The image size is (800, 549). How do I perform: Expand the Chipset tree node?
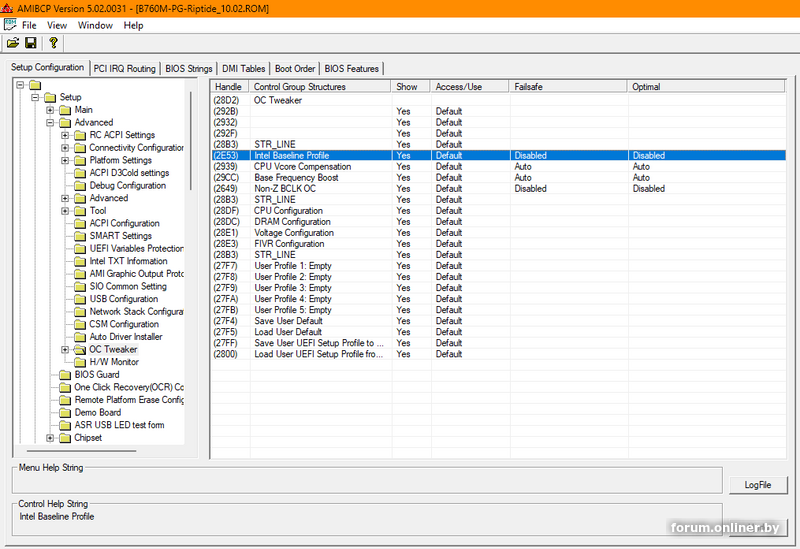50,438
